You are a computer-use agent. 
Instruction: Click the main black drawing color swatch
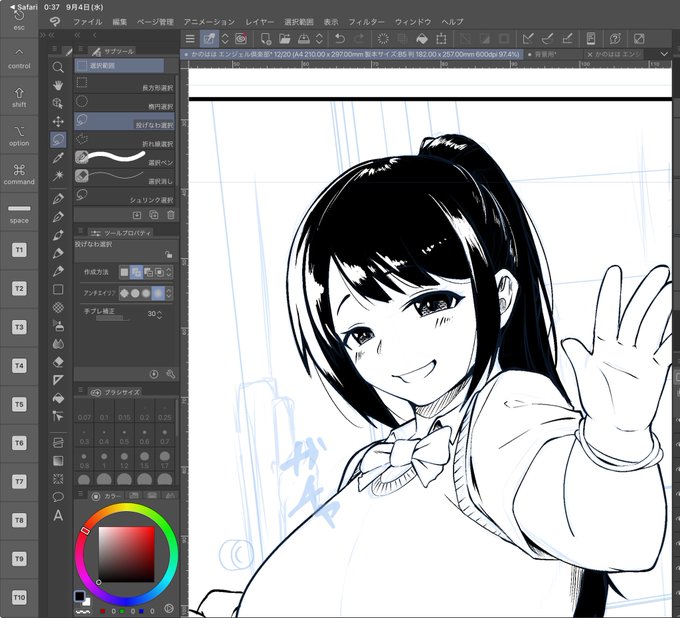[x=79, y=596]
